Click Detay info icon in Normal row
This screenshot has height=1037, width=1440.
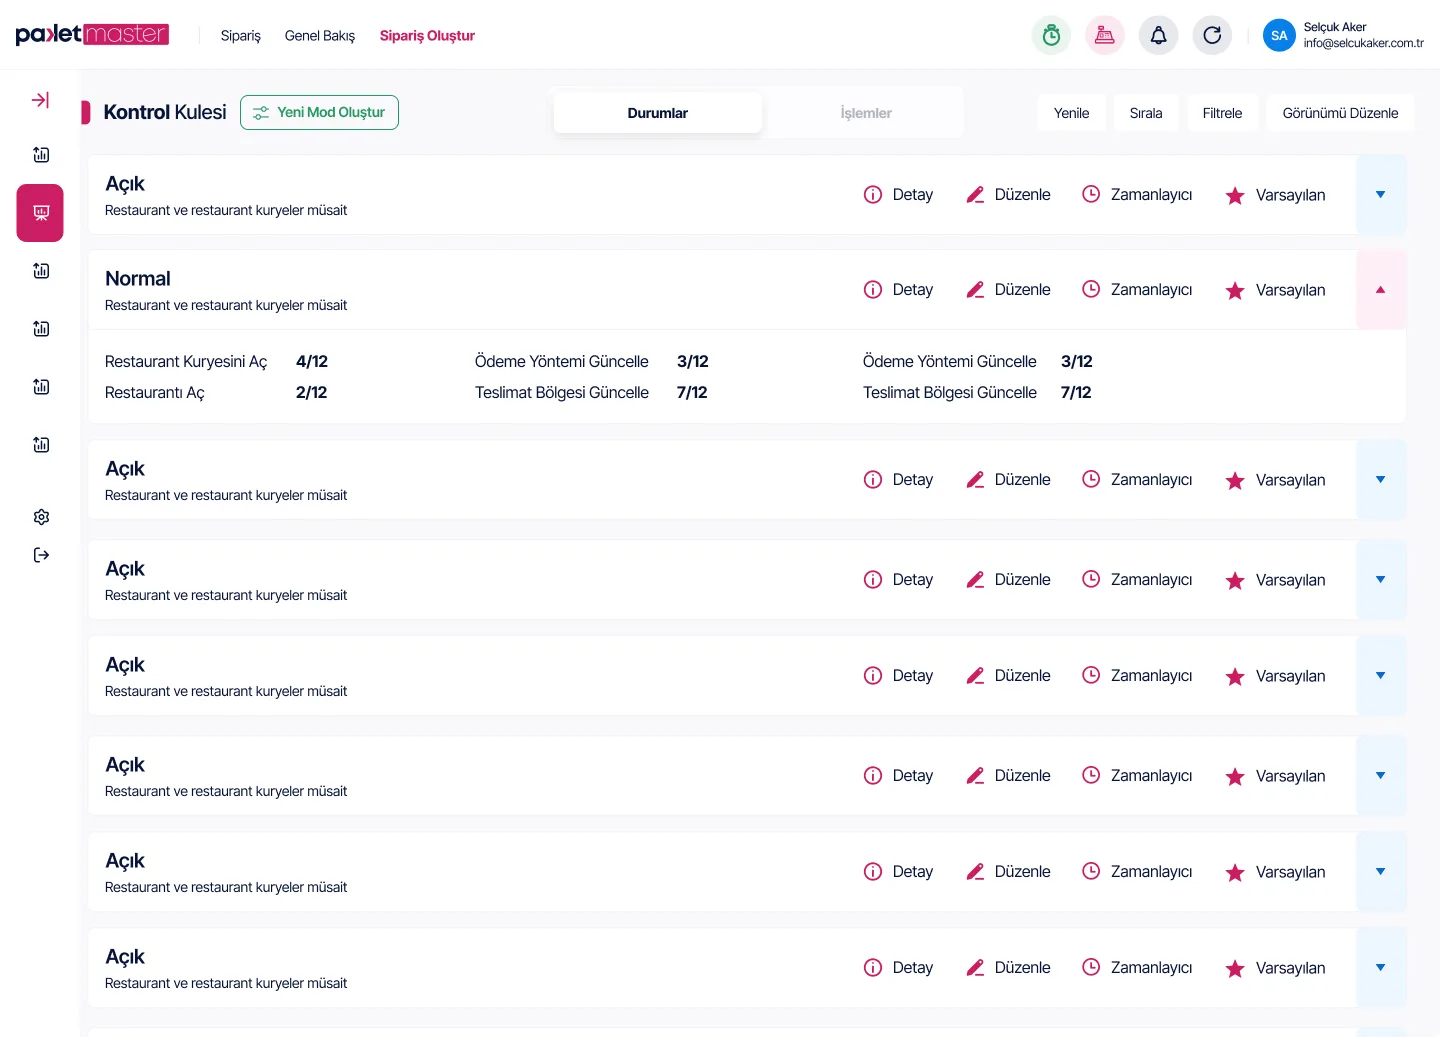click(873, 290)
